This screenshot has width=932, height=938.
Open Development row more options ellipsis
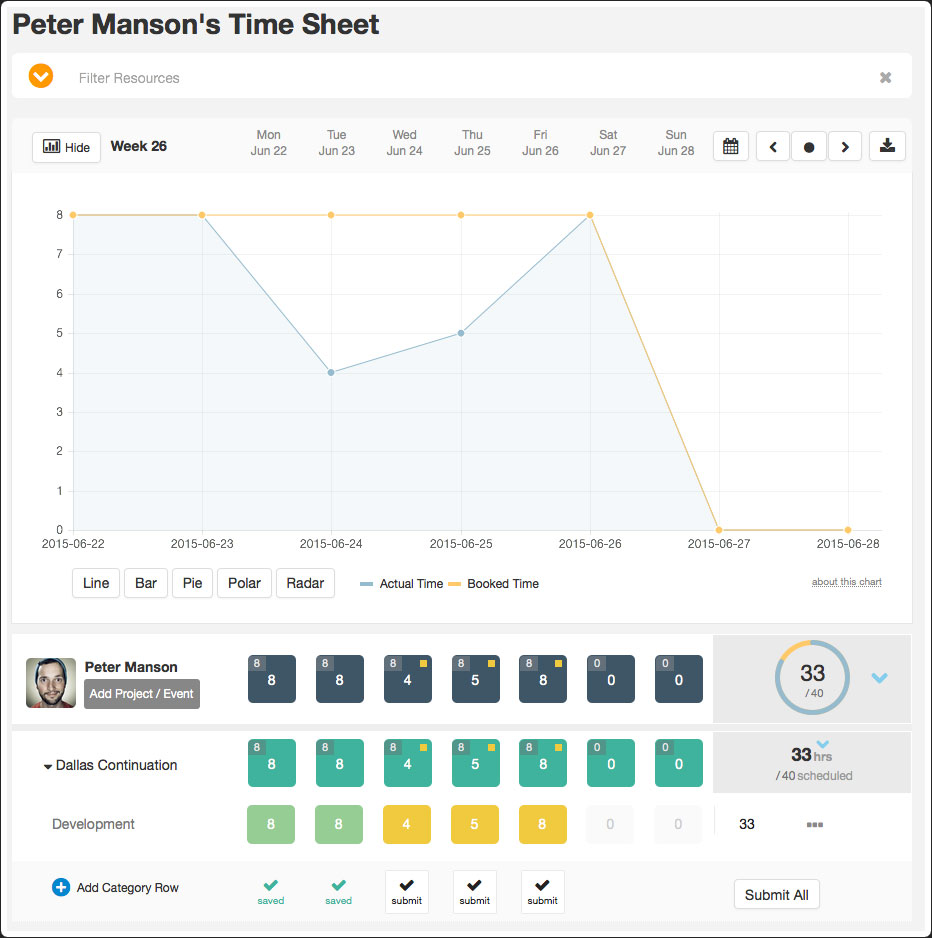pyautogui.click(x=815, y=824)
